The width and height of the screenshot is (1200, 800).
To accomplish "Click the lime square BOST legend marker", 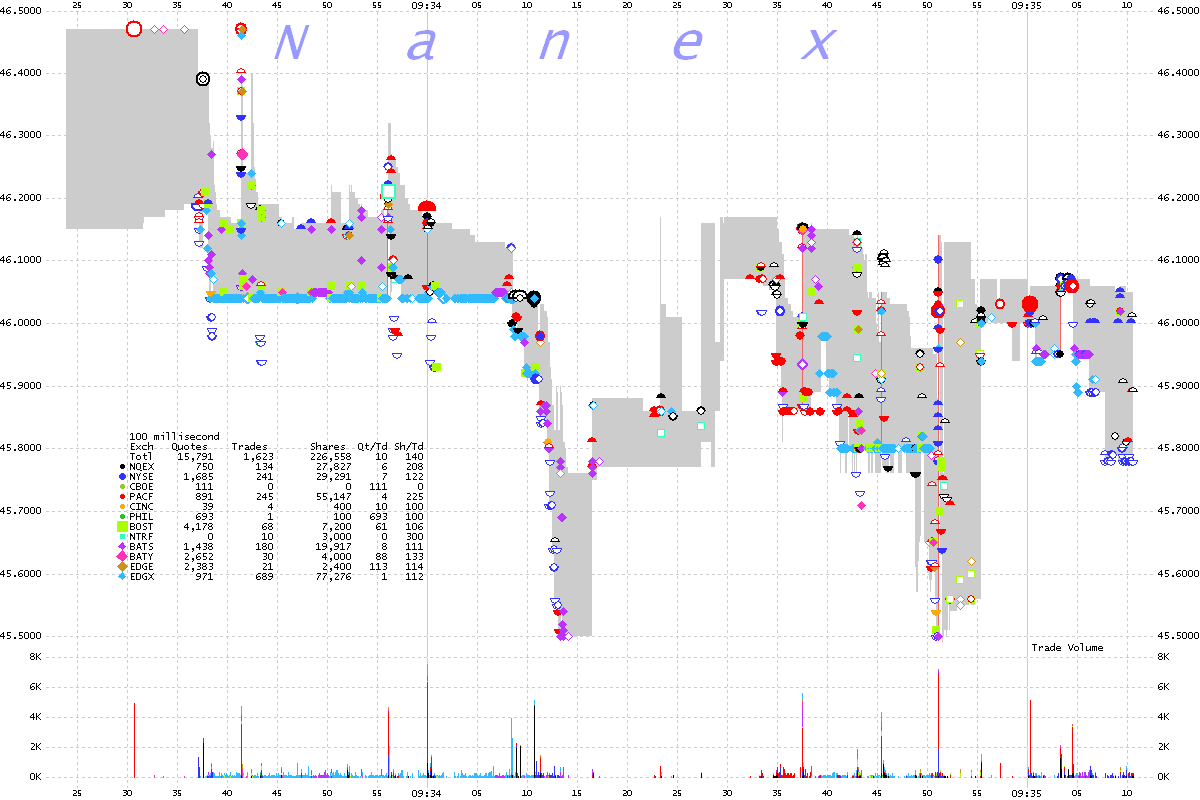I will coord(122,525).
